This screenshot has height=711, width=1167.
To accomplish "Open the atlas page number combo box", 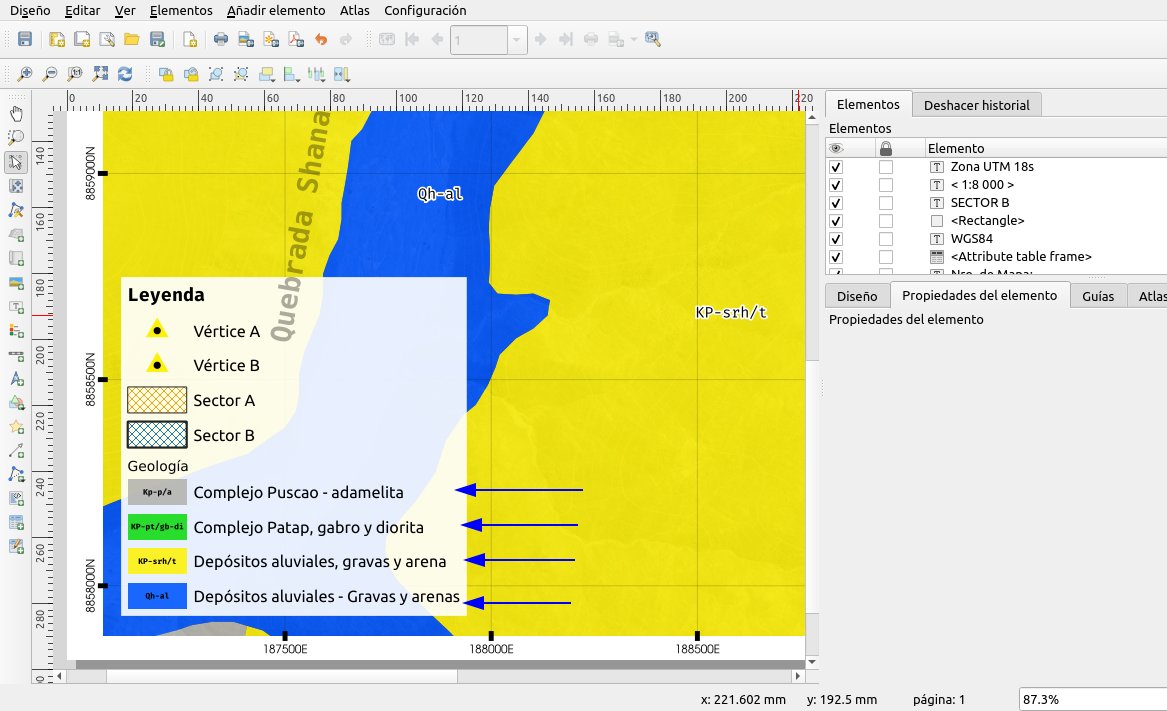I will pyautogui.click(x=489, y=39).
